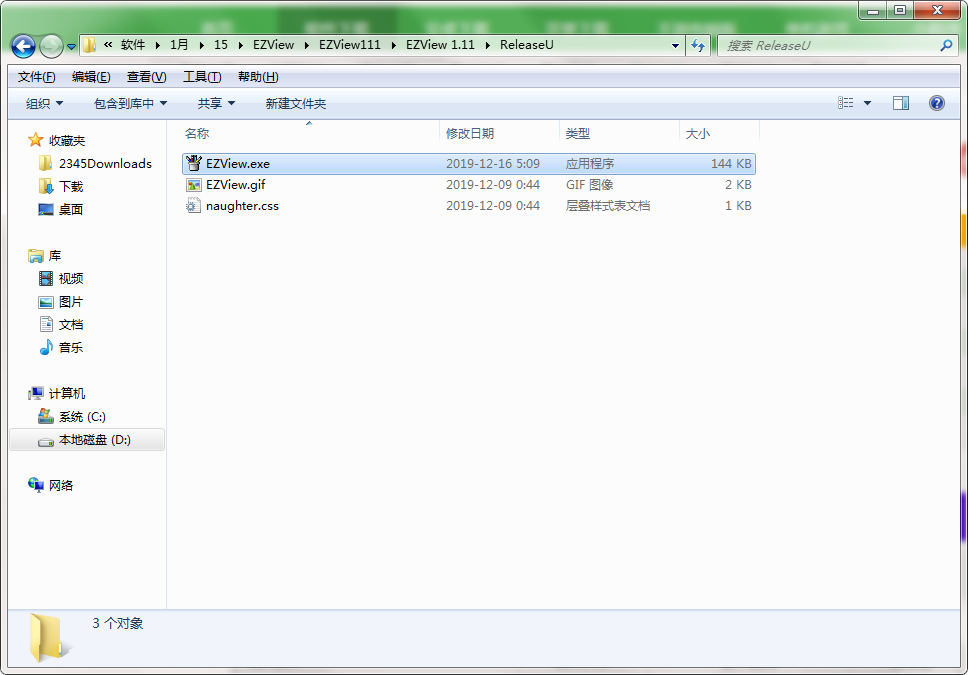
Task: Toggle the preview pane icon
Action: 901,103
